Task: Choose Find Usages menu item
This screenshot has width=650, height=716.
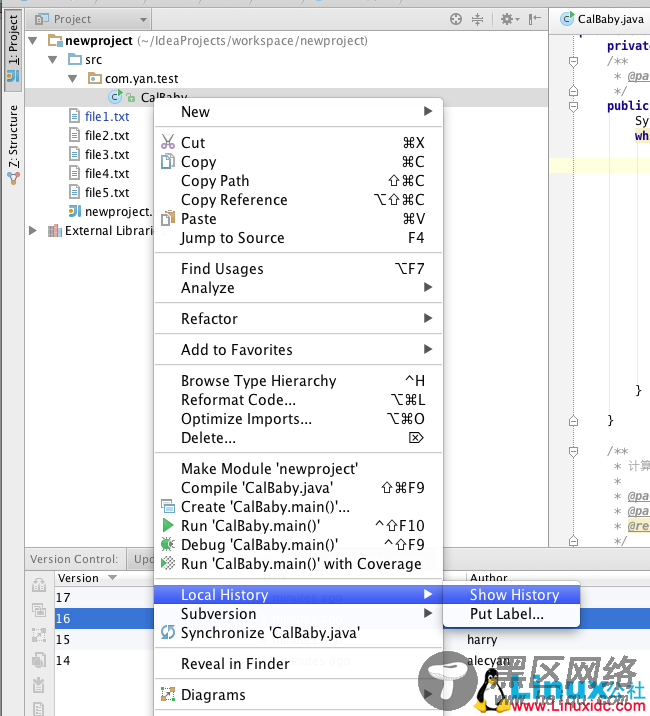Action: coord(298,268)
